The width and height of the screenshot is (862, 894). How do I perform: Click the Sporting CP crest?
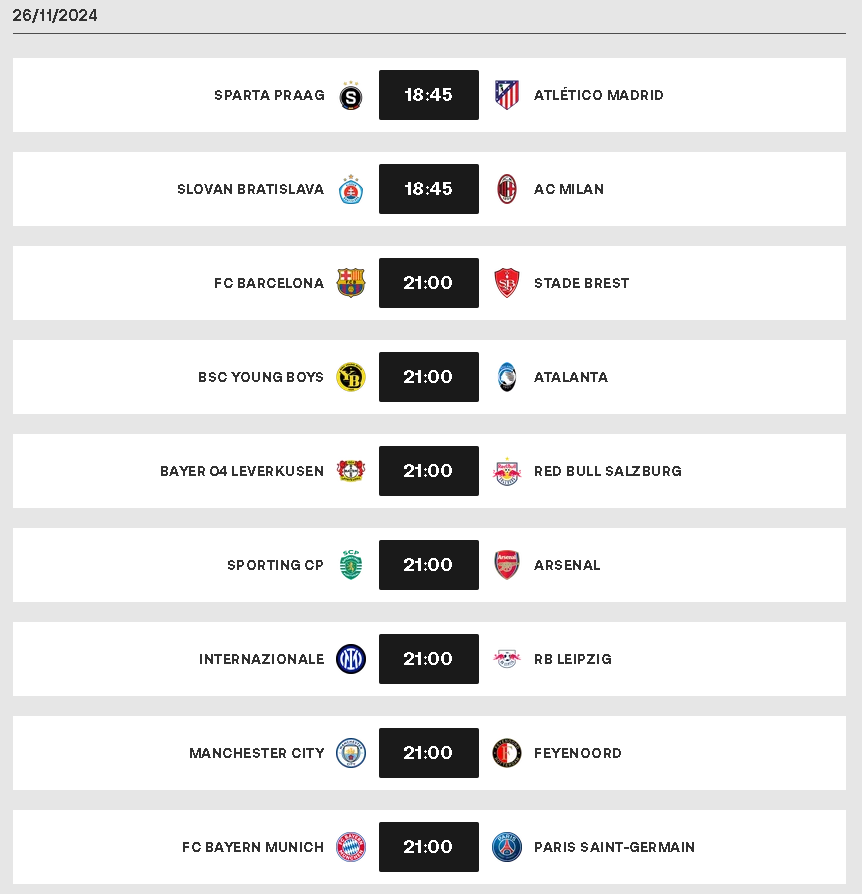[351, 564]
